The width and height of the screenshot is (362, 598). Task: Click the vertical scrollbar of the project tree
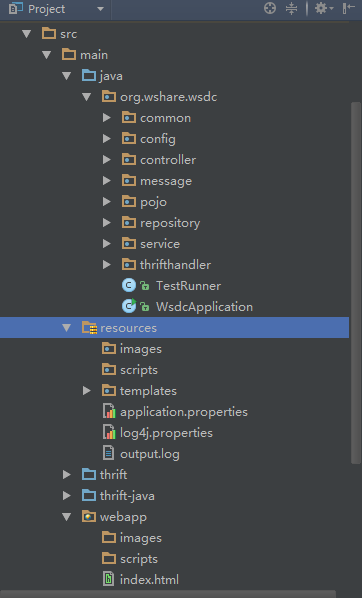[x=356, y=282]
